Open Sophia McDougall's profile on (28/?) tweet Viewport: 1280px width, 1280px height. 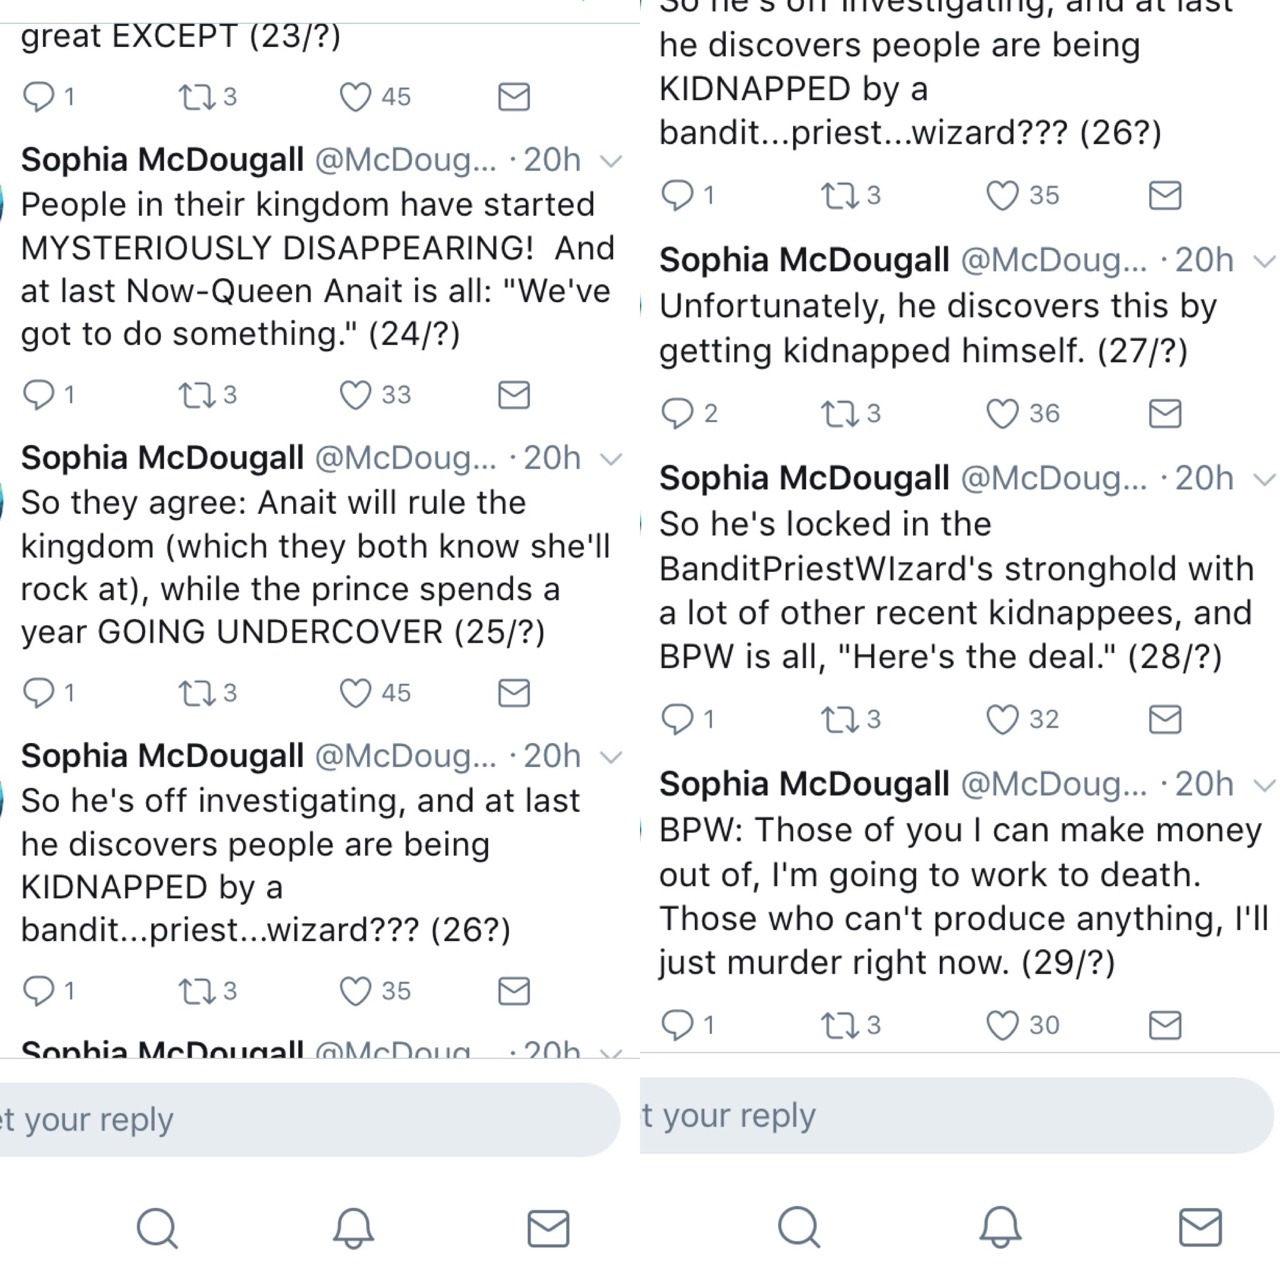coord(804,479)
